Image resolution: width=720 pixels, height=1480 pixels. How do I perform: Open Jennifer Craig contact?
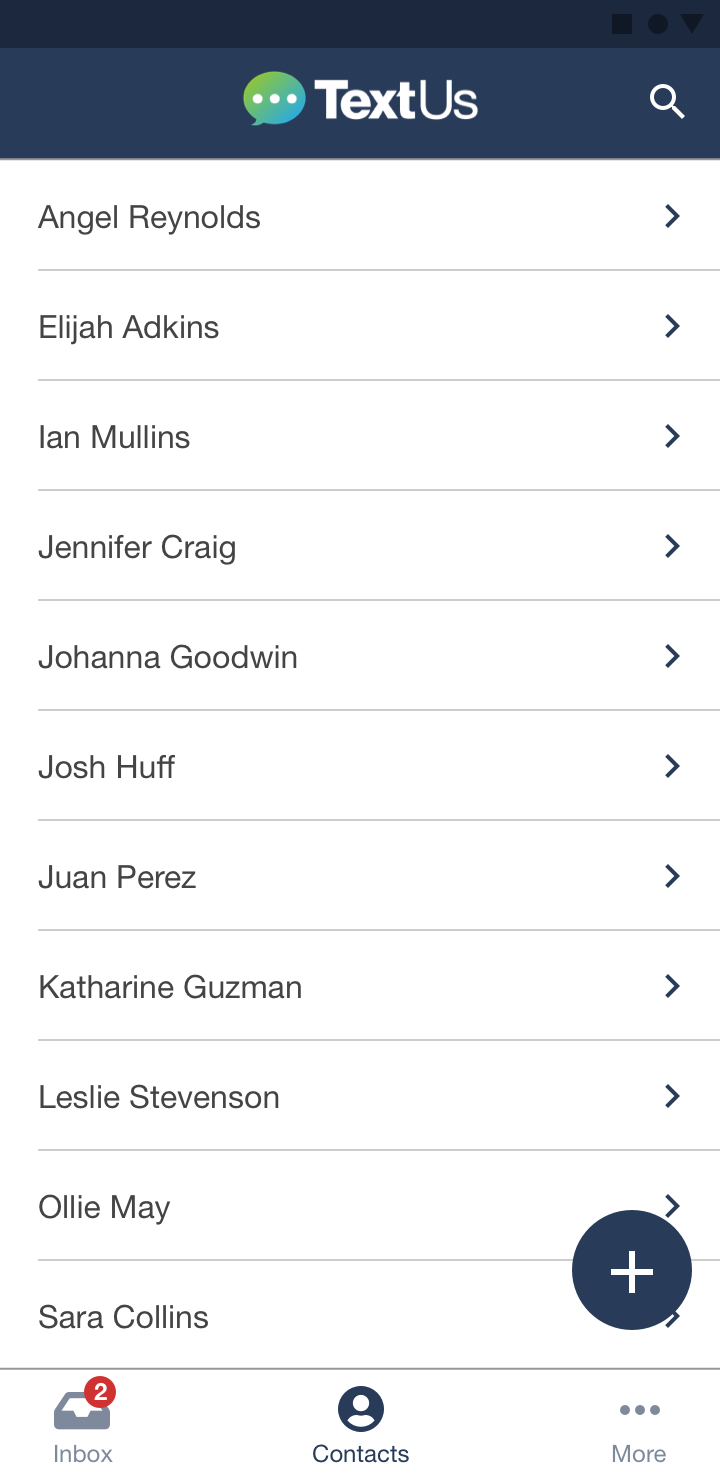pos(360,546)
